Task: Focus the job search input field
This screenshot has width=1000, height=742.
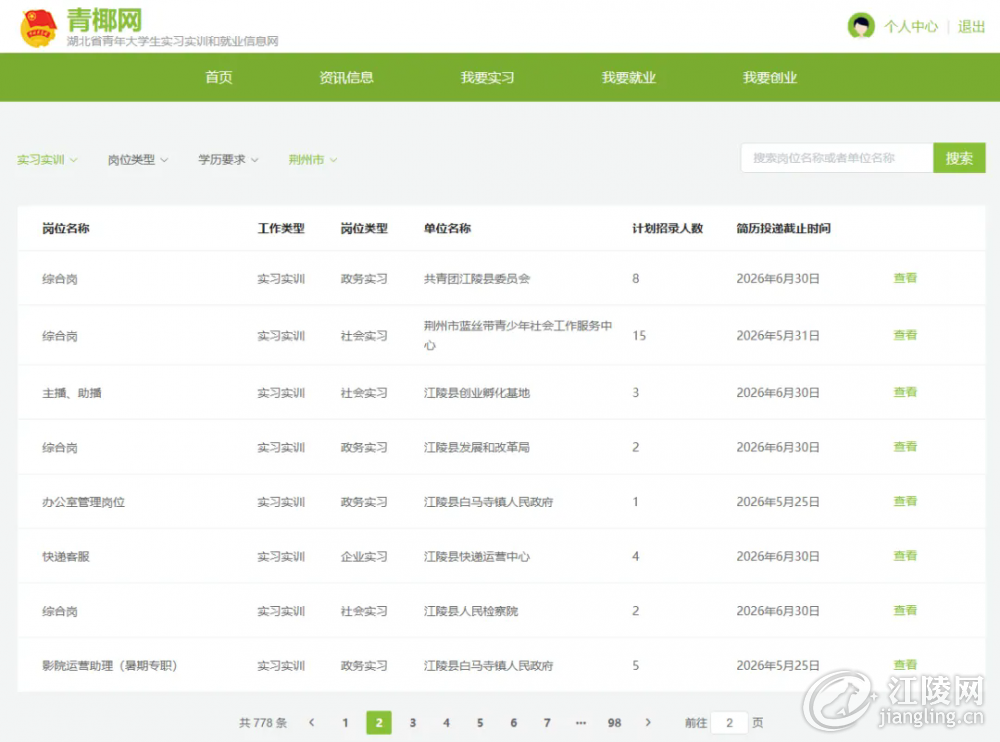Action: (x=837, y=158)
